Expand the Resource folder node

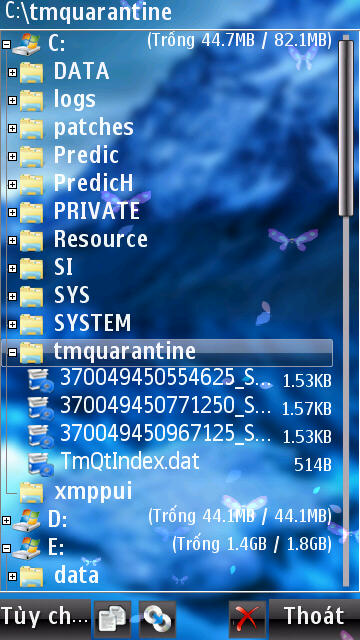[x=13, y=240]
